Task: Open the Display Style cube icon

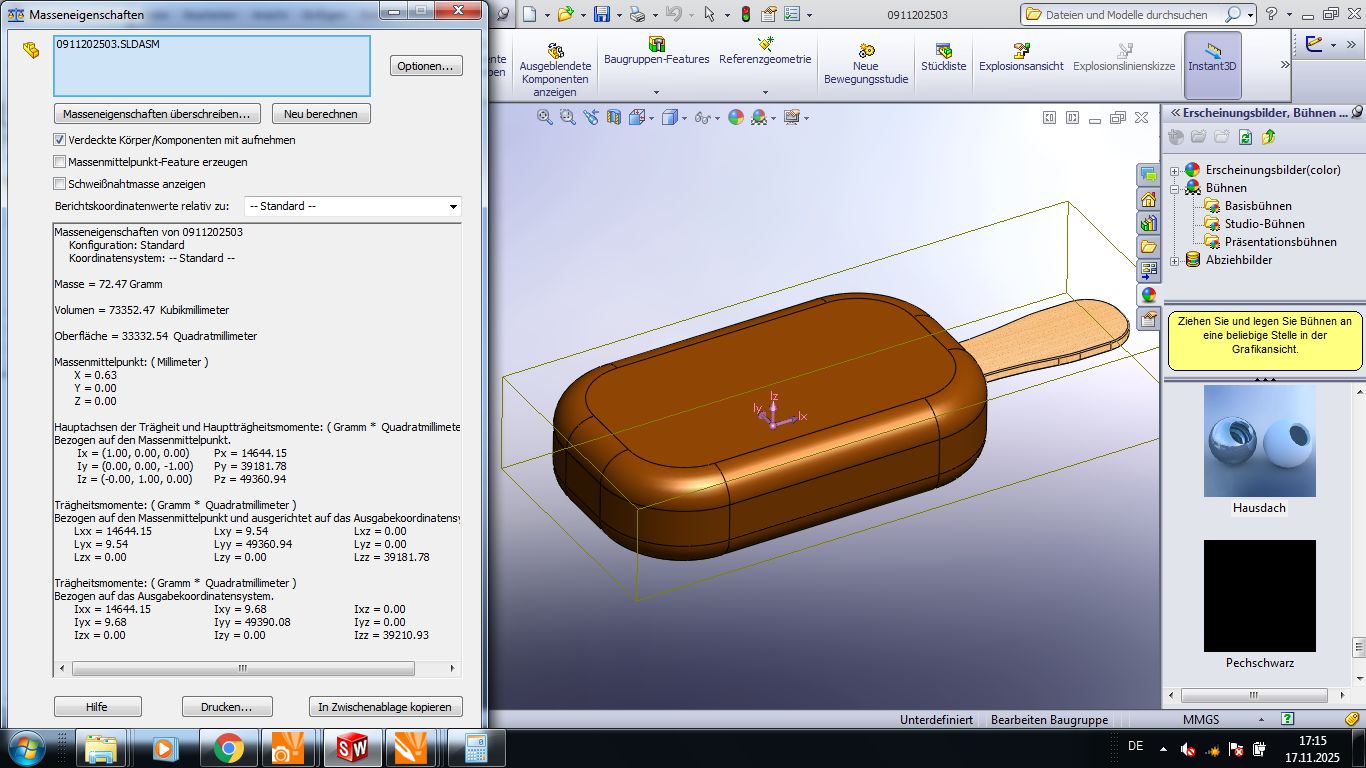Action: pyautogui.click(x=669, y=117)
